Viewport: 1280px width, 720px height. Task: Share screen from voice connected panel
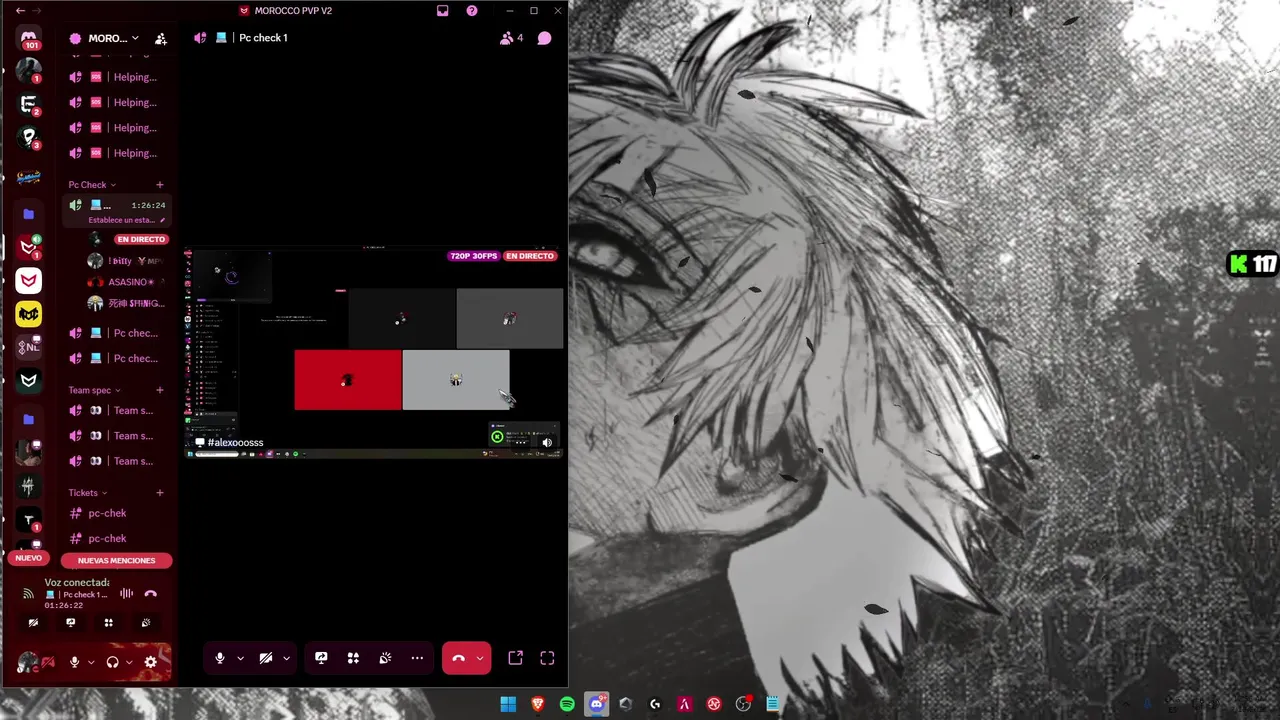point(70,622)
